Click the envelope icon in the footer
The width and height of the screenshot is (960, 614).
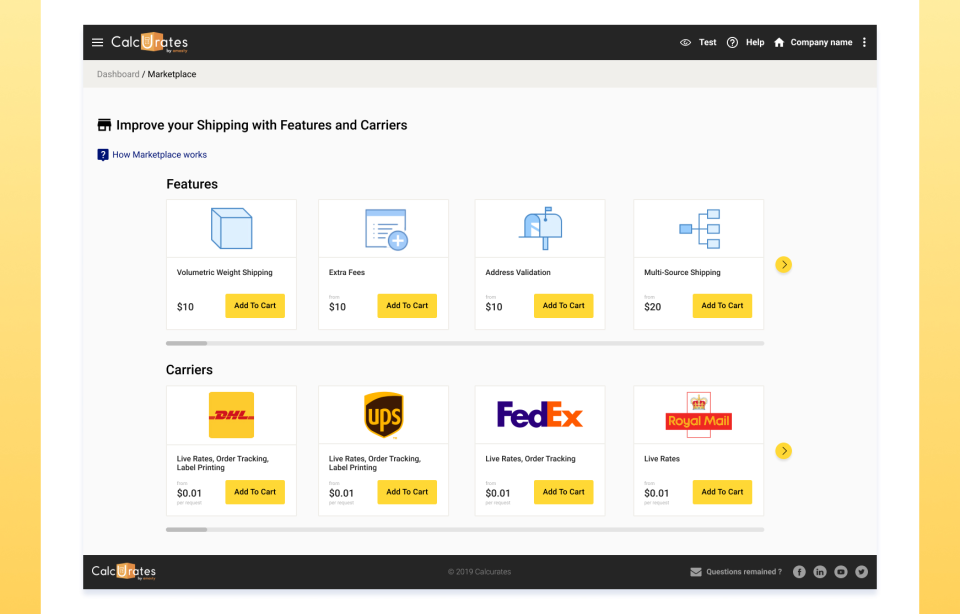coord(696,572)
